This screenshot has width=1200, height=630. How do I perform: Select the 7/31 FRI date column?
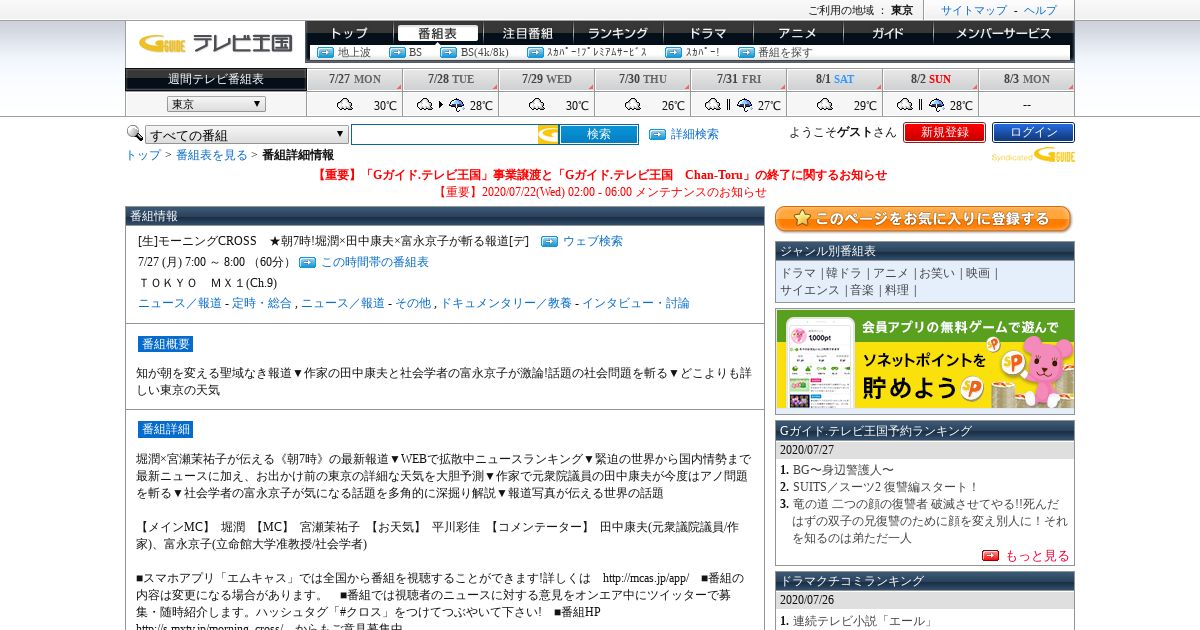coord(739,79)
